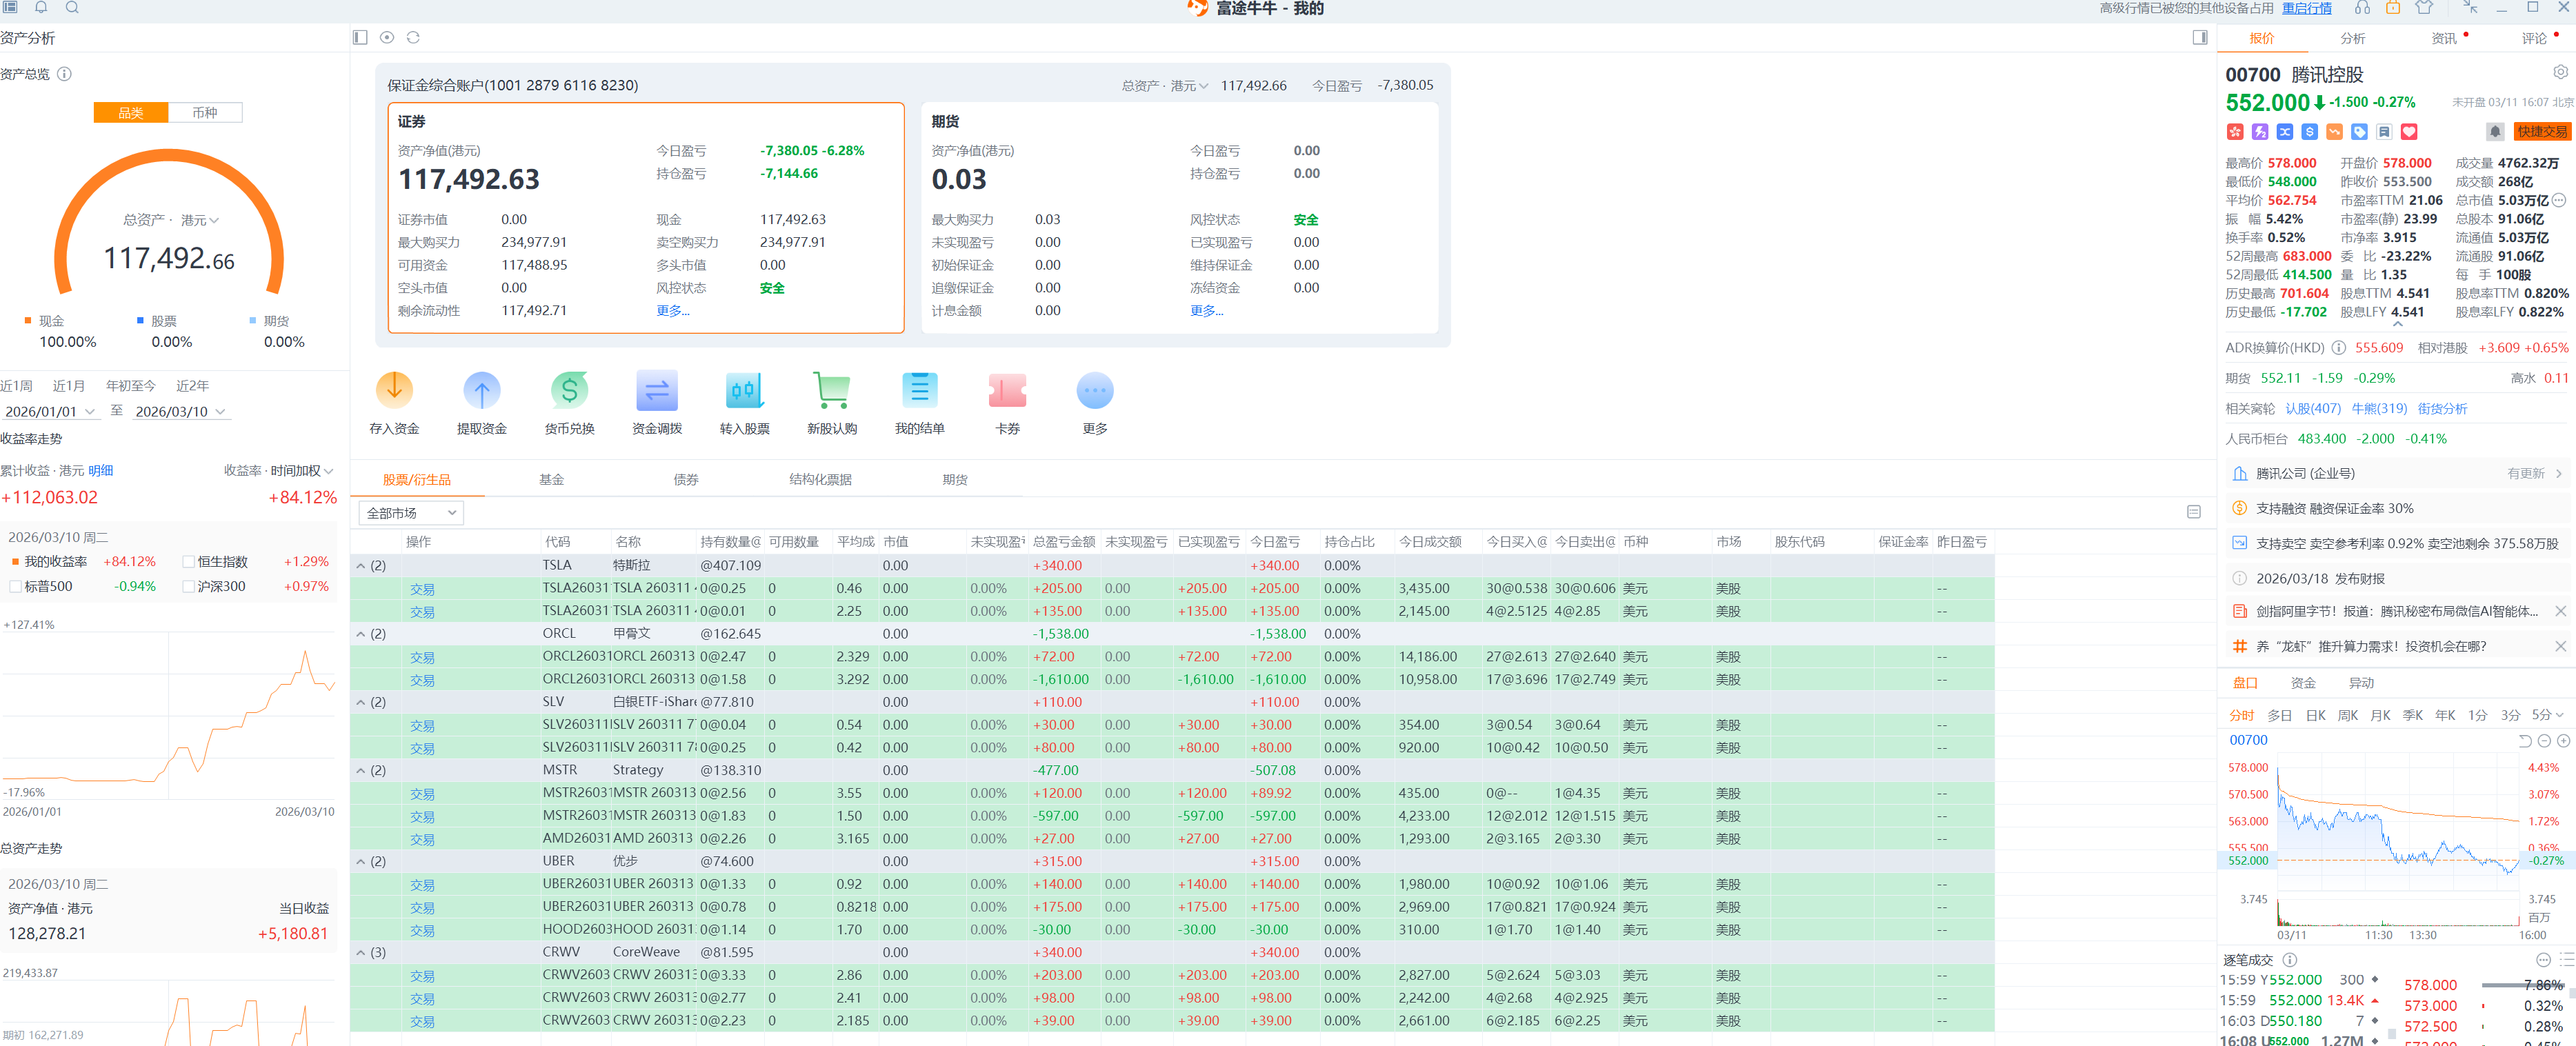Click the alert bell icon beside 快捷交易

(x=2494, y=132)
